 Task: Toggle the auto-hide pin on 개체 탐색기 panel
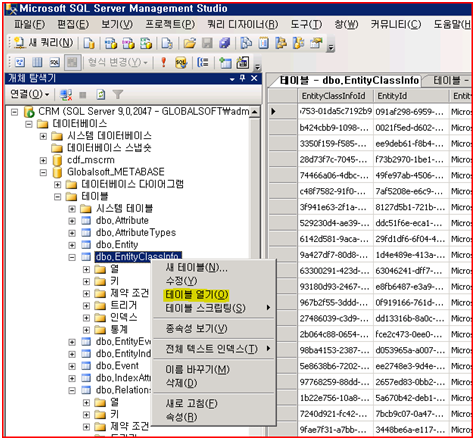click(x=243, y=78)
